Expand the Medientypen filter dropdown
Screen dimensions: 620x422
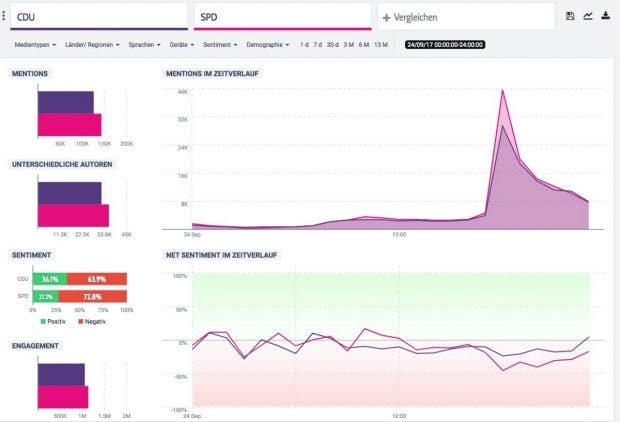click(x=35, y=45)
